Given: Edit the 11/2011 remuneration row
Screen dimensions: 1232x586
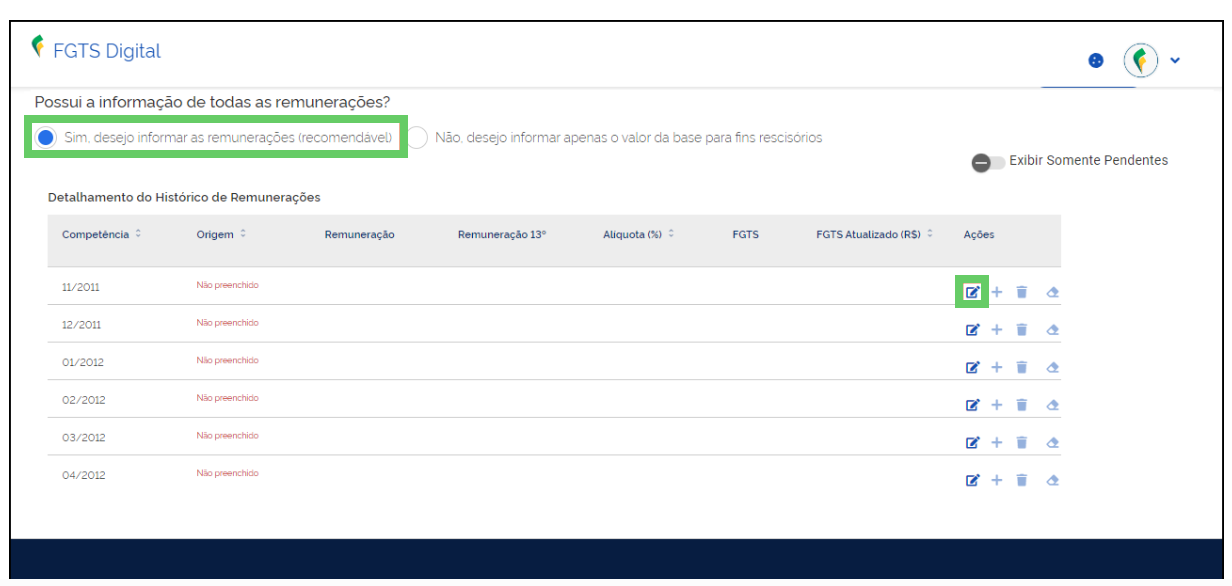Looking at the screenshot, I should coord(972,292).
